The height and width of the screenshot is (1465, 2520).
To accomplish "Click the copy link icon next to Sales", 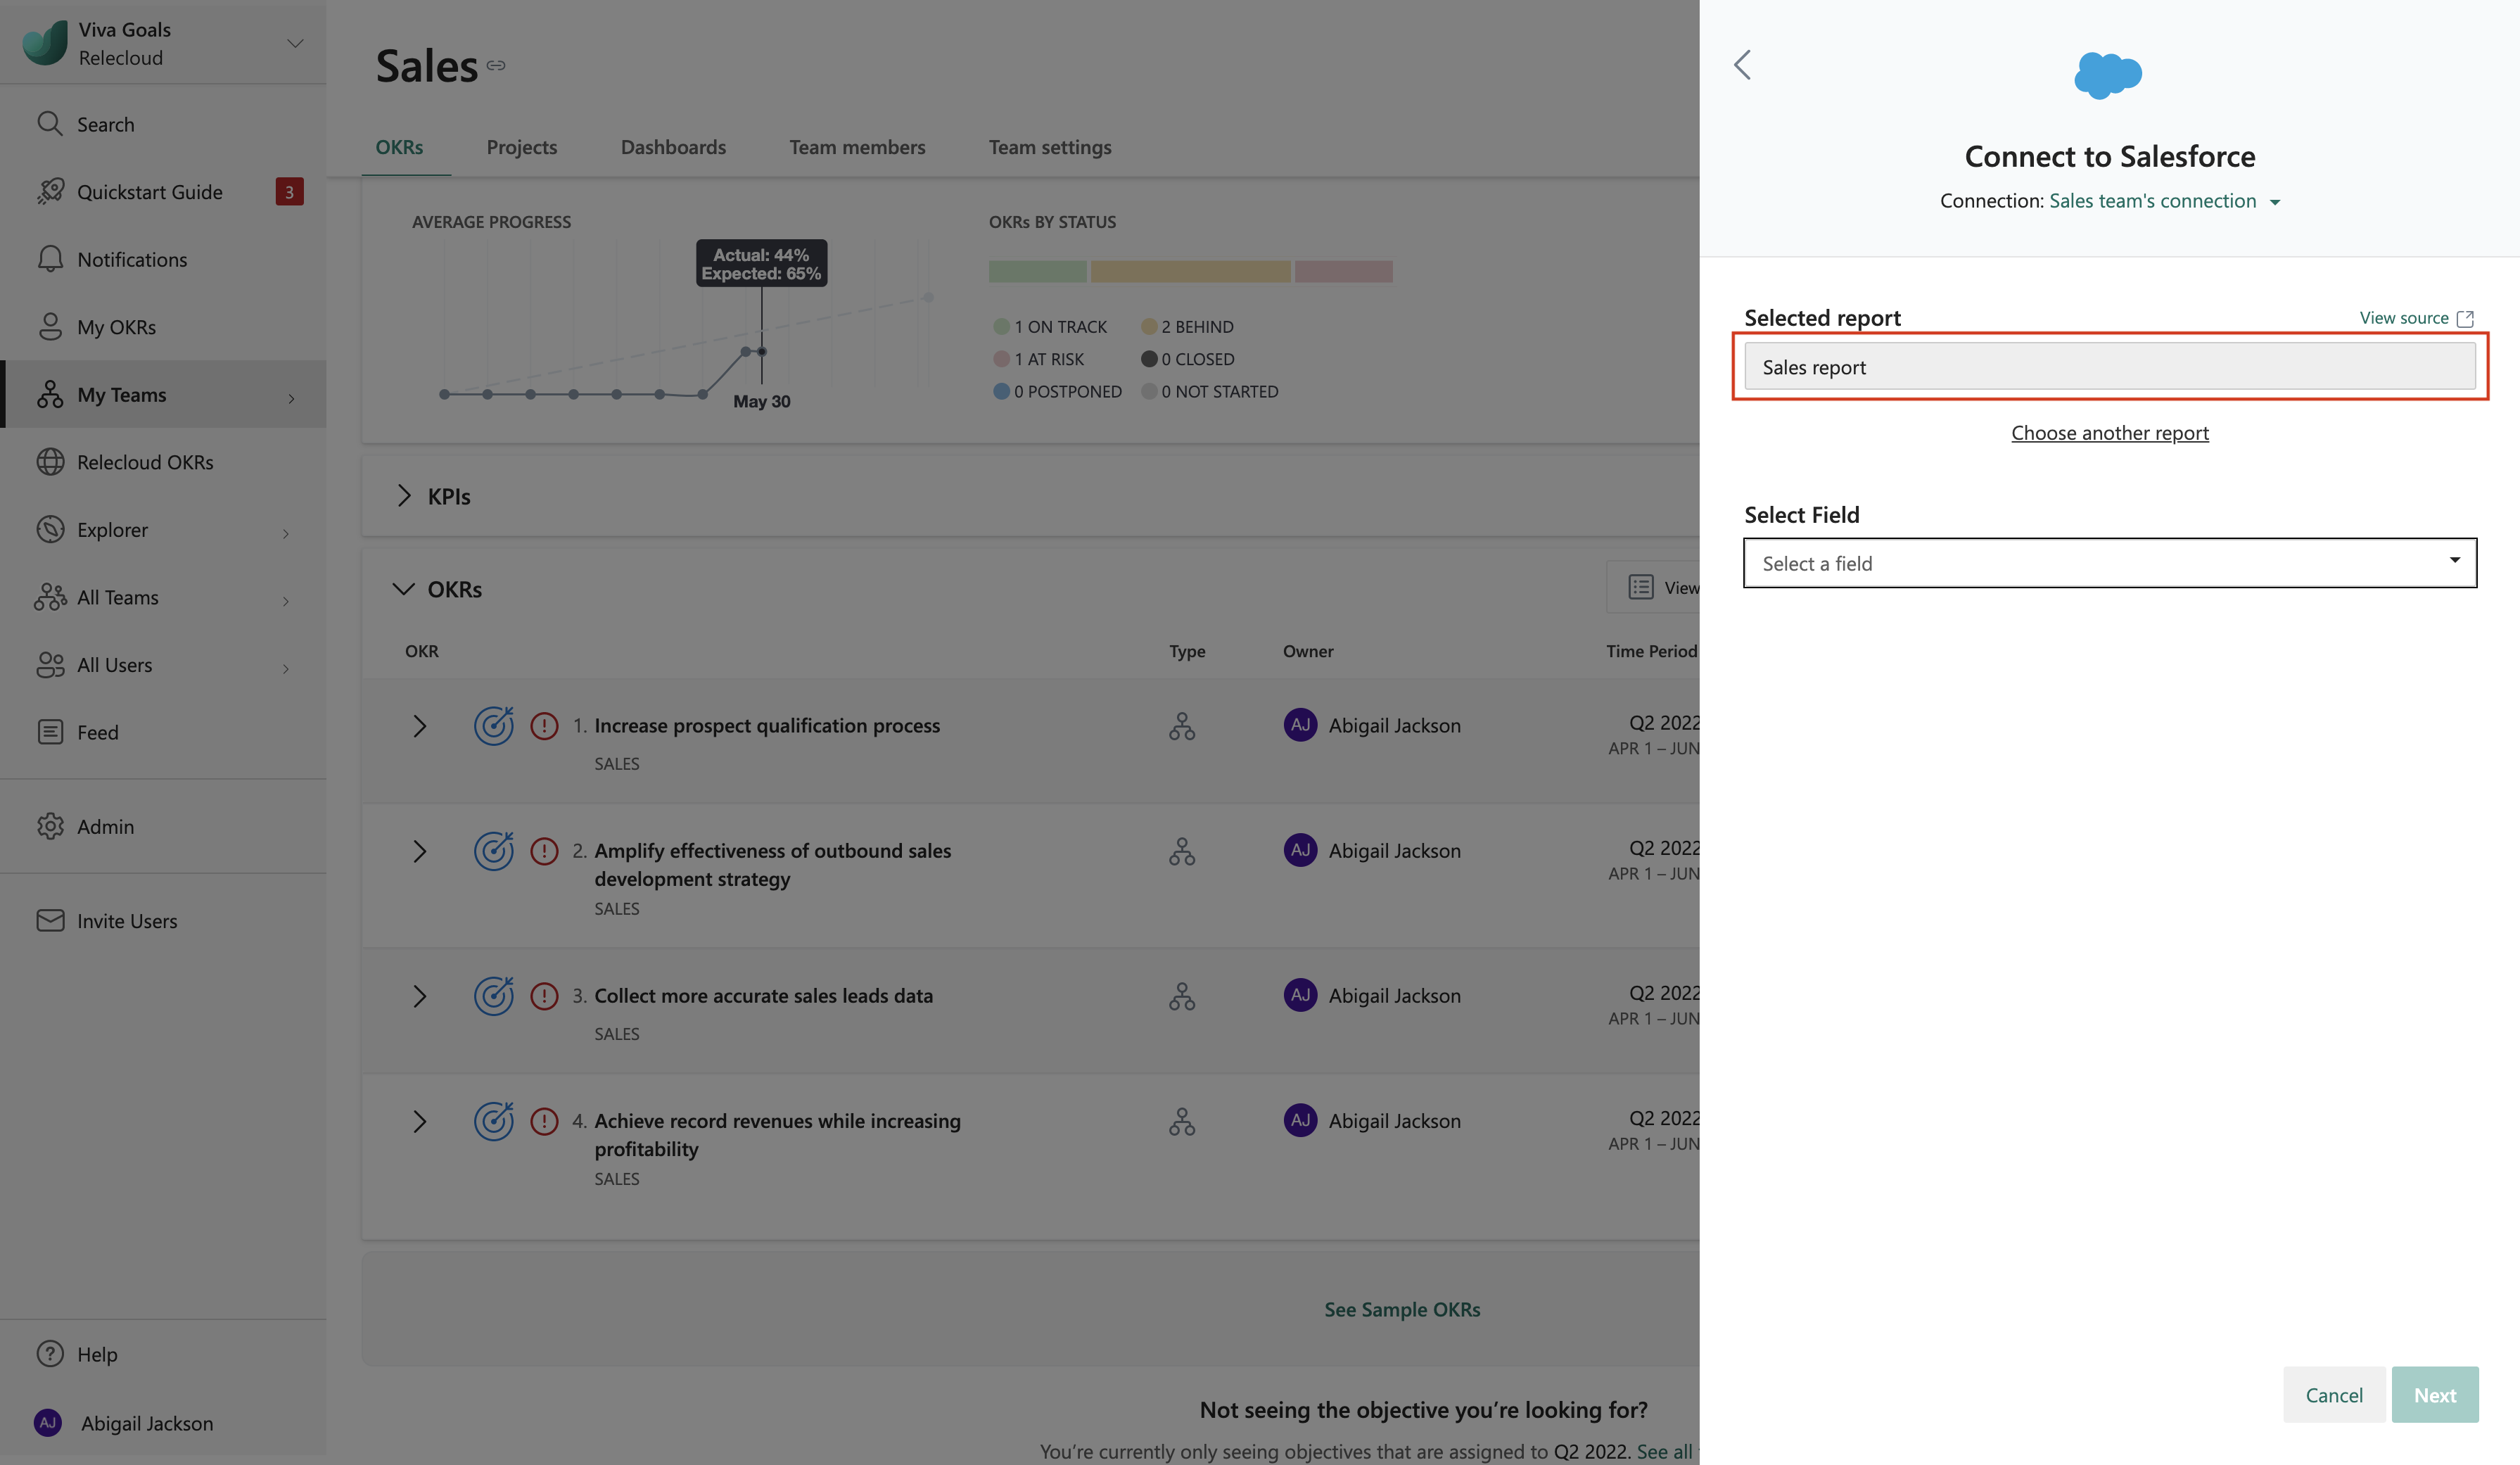I will [x=496, y=66].
